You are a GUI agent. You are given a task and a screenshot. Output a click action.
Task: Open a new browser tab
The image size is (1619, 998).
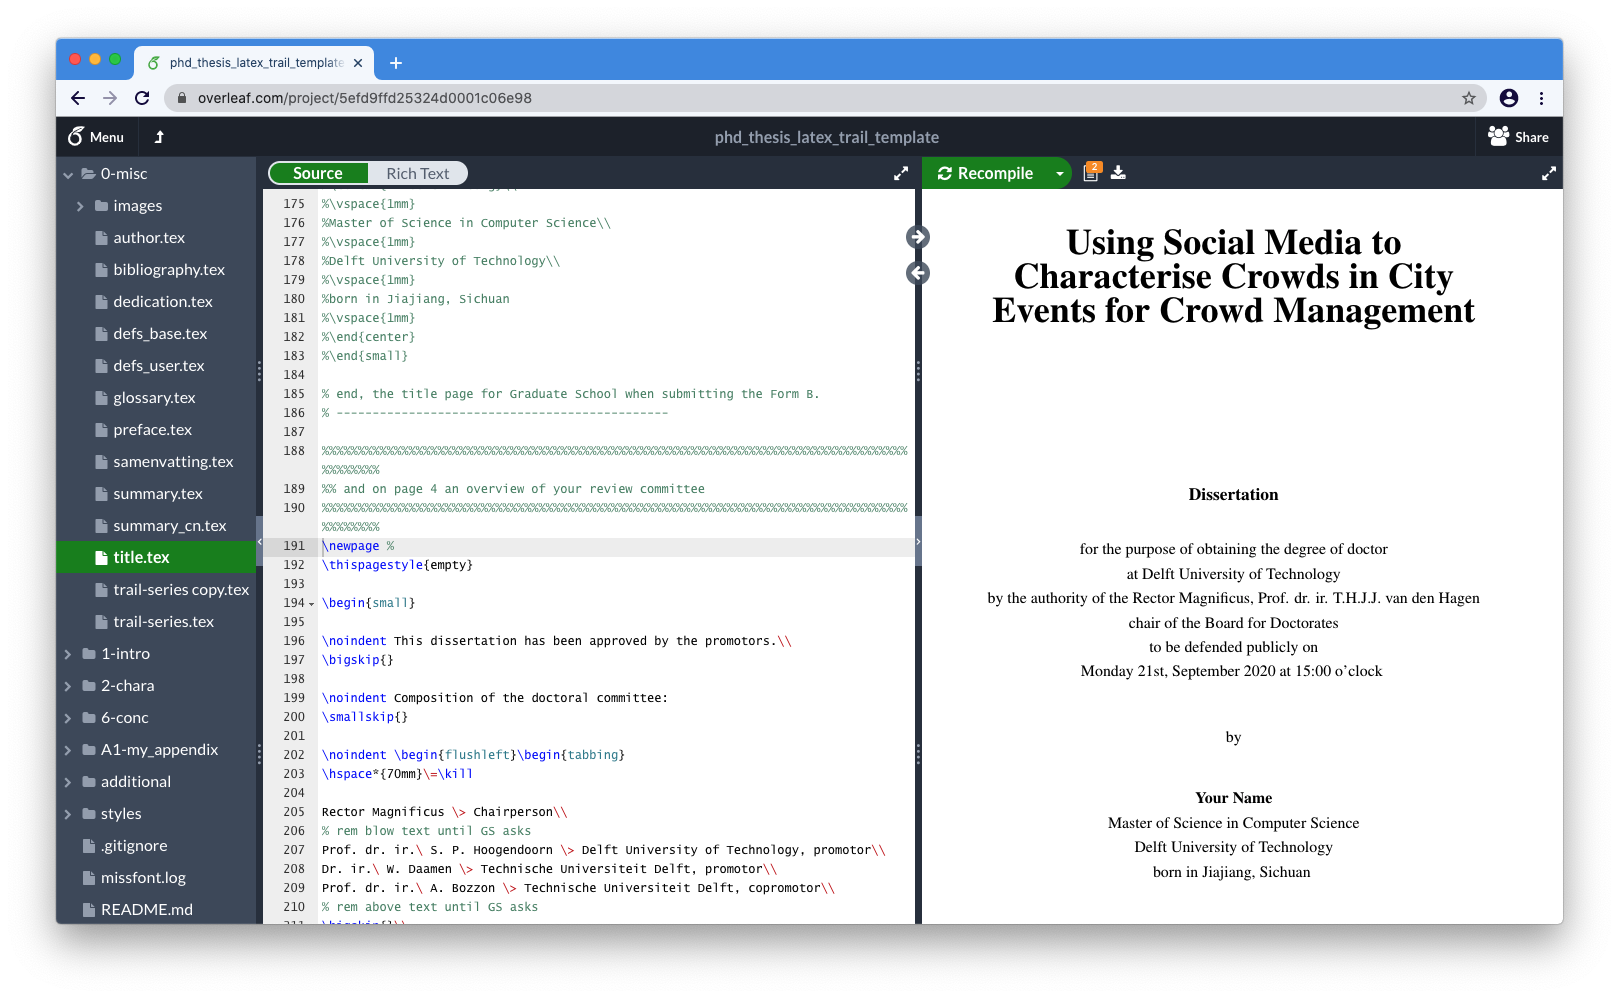396,63
